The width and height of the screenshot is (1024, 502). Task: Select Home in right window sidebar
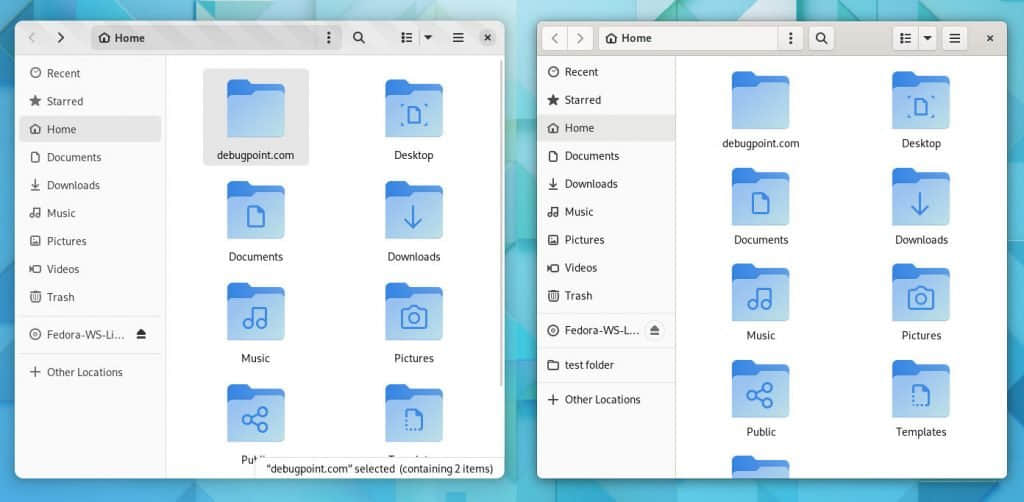click(606, 128)
